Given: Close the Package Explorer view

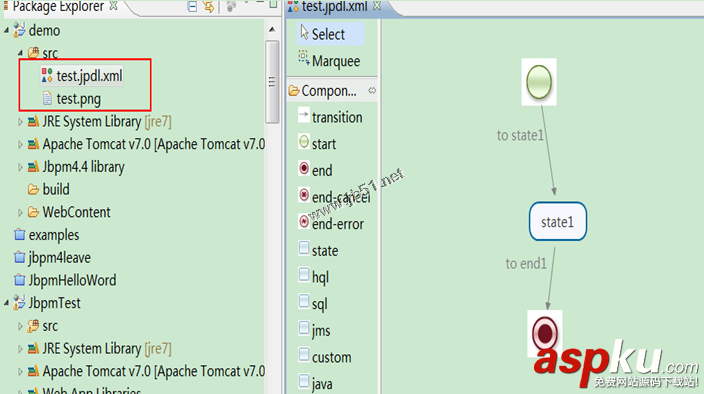Looking at the screenshot, I should click(114, 6).
